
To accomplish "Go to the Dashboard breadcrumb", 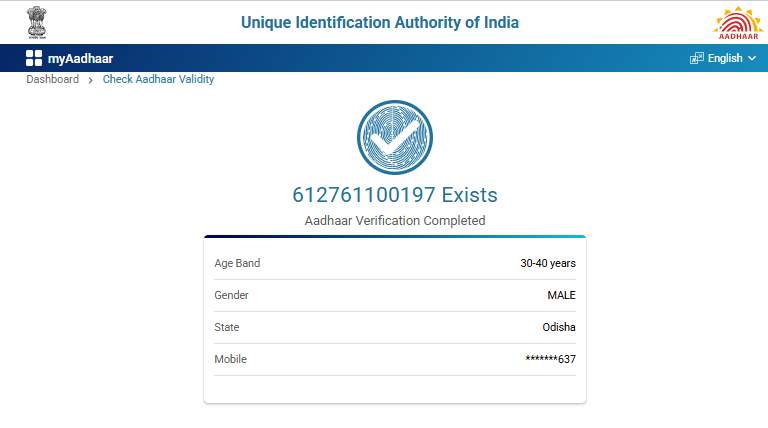I will pyautogui.click(x=53, y=80).
